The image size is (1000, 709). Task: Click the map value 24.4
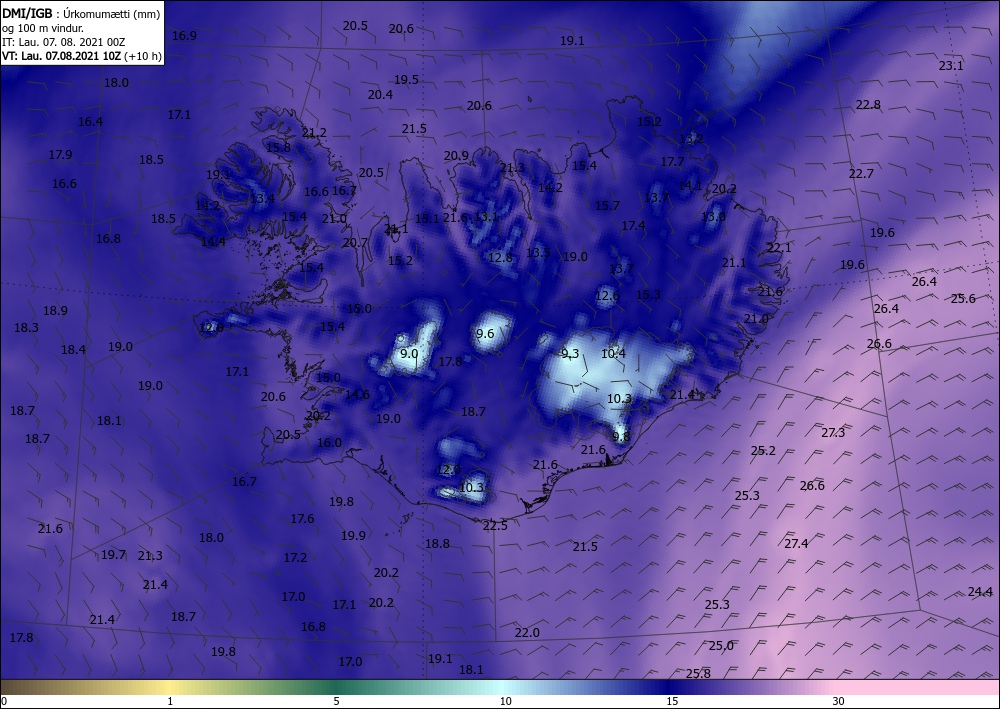click(980, 592)
